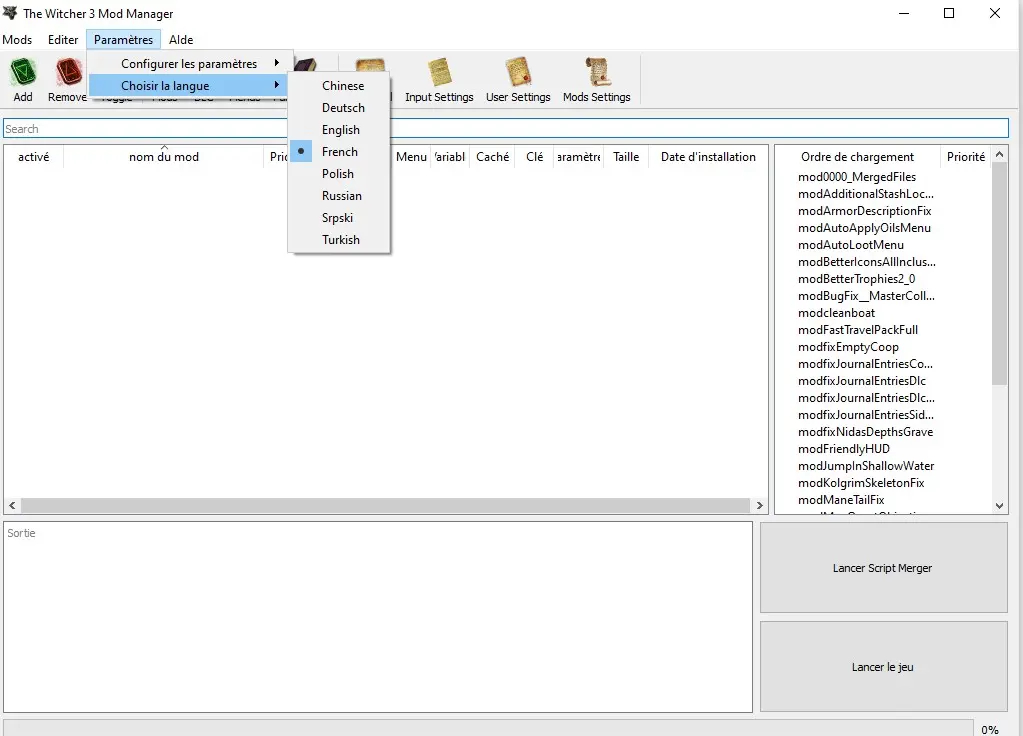Open the Mods menu
1023x736 pixels.
point(17,40)
